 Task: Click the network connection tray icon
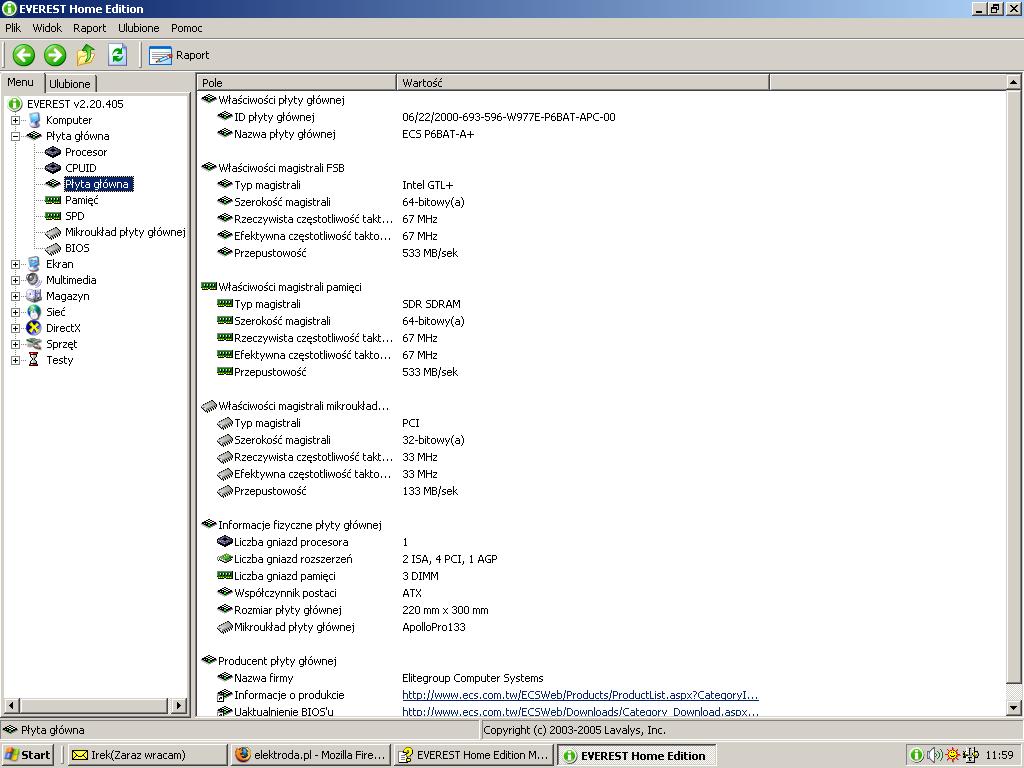[970, 755]
